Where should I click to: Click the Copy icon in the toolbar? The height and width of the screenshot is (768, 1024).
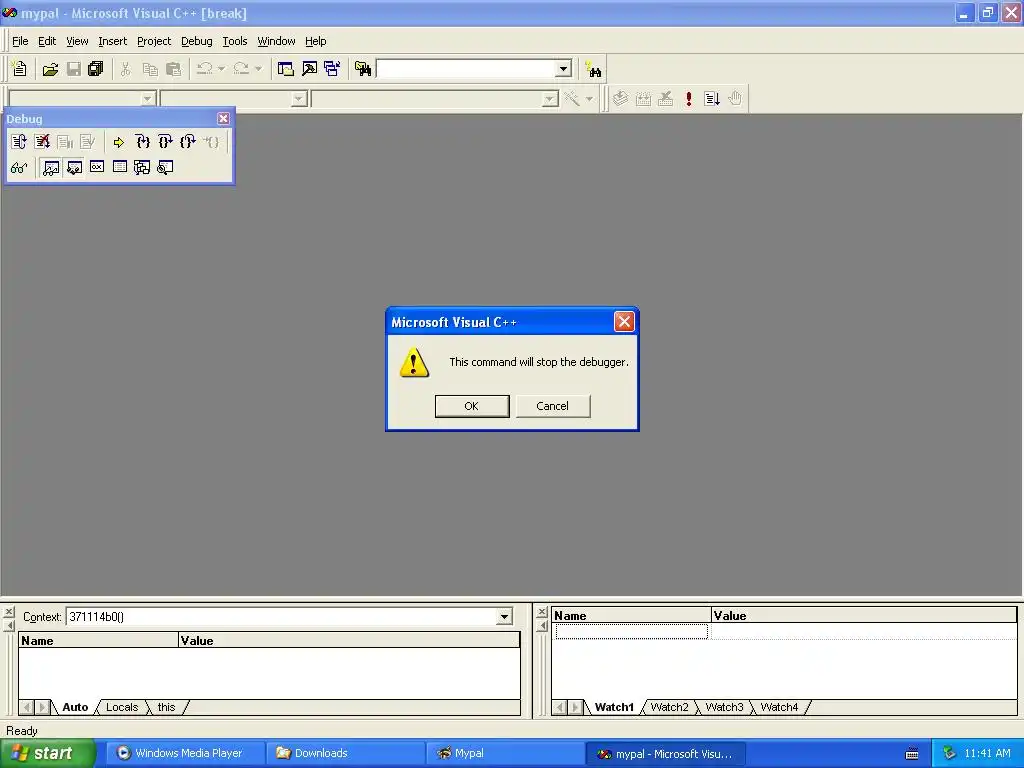click(150, 69)
